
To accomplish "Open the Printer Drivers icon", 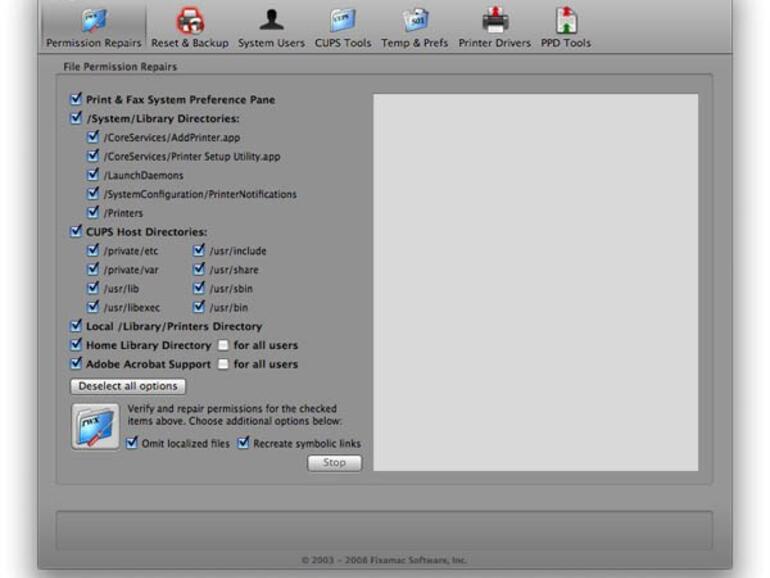I will [x=494, y=20].
